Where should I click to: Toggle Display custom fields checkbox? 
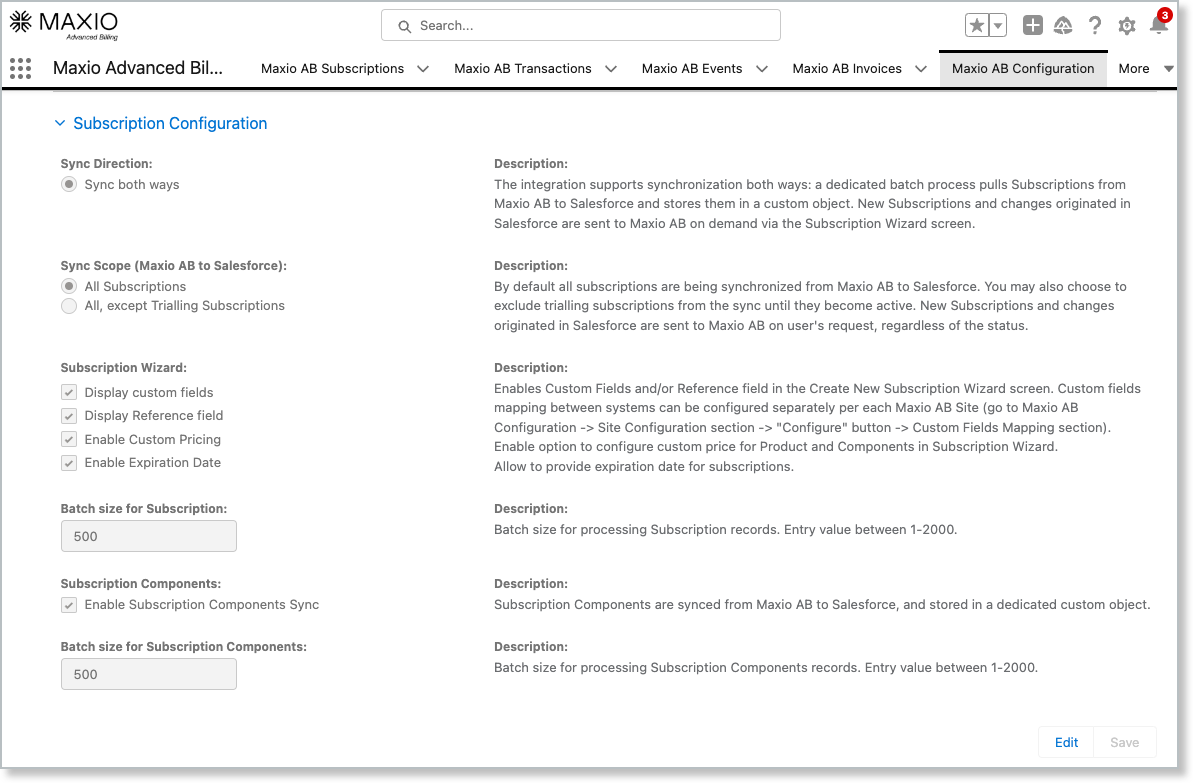click(69, 393)
